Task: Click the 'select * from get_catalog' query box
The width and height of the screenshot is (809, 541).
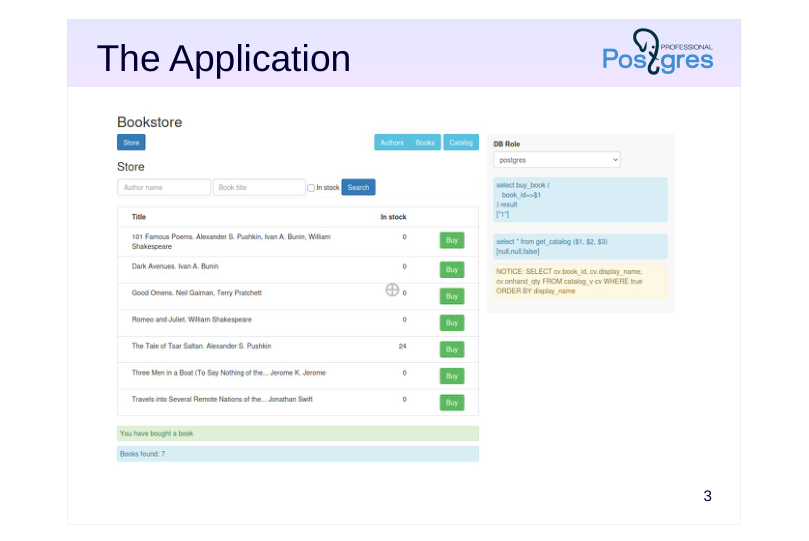Action: coord(580,247)
